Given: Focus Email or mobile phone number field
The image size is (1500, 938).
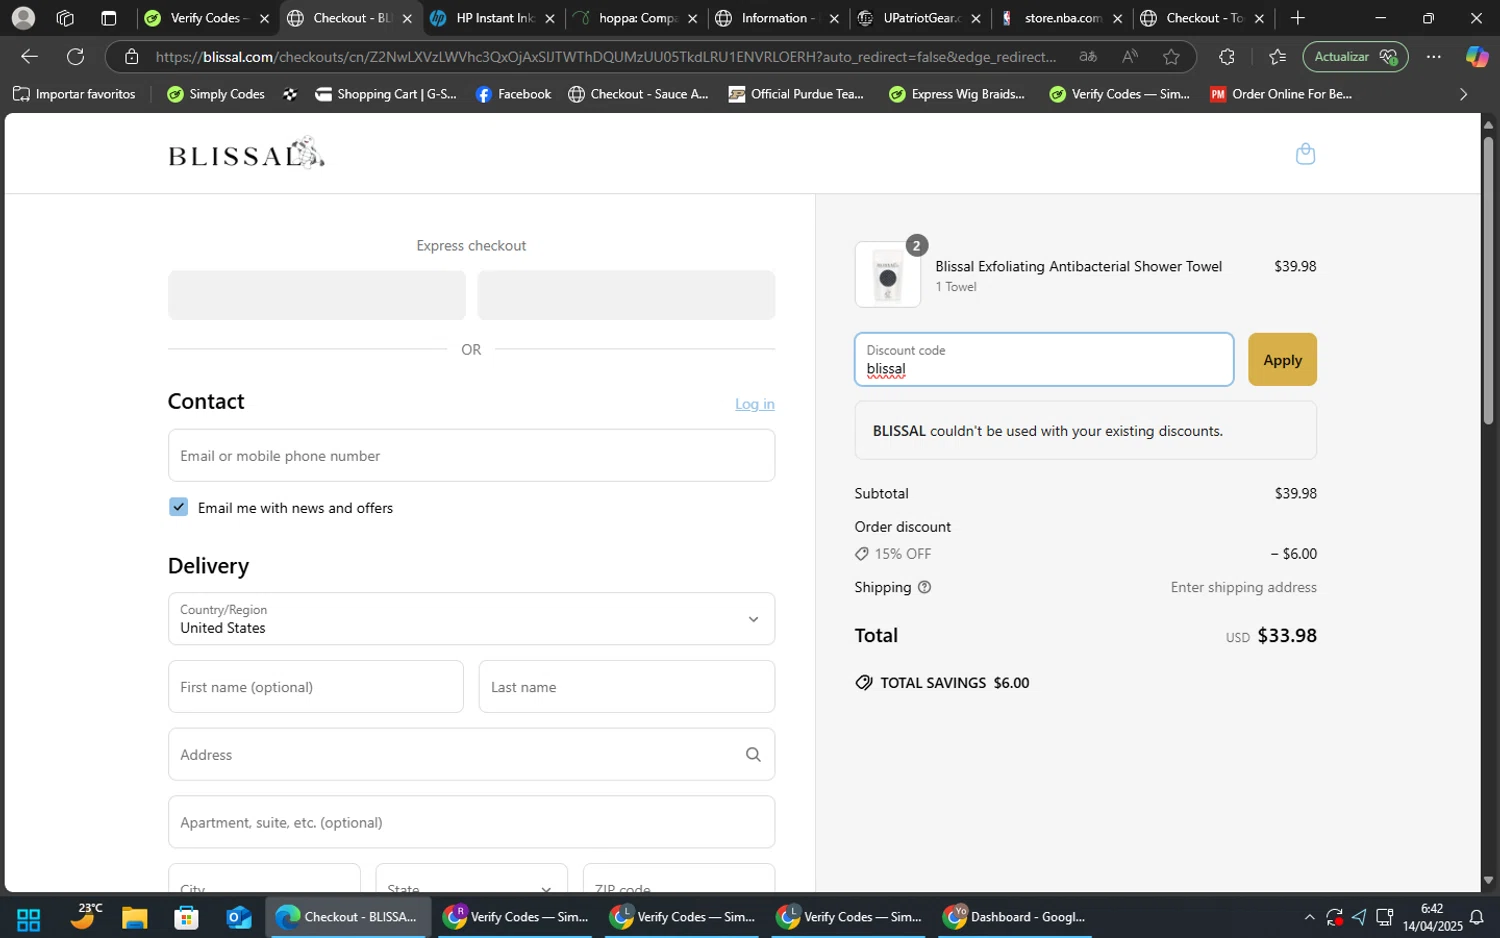Looking at the screenshot, I should click(x=471, y=456).
